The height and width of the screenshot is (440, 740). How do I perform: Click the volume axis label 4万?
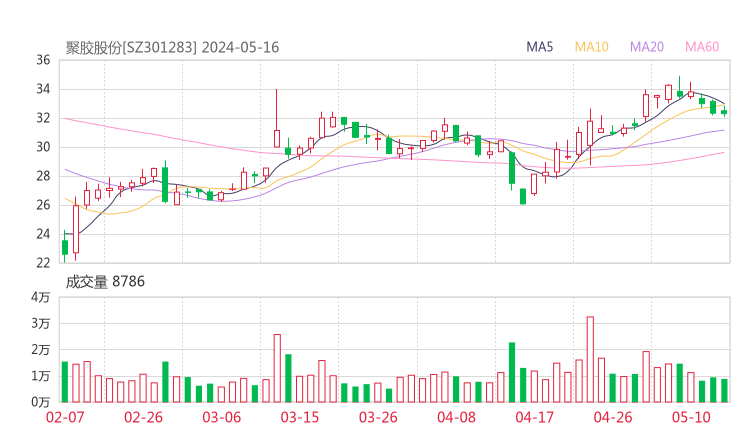[41, 297]
